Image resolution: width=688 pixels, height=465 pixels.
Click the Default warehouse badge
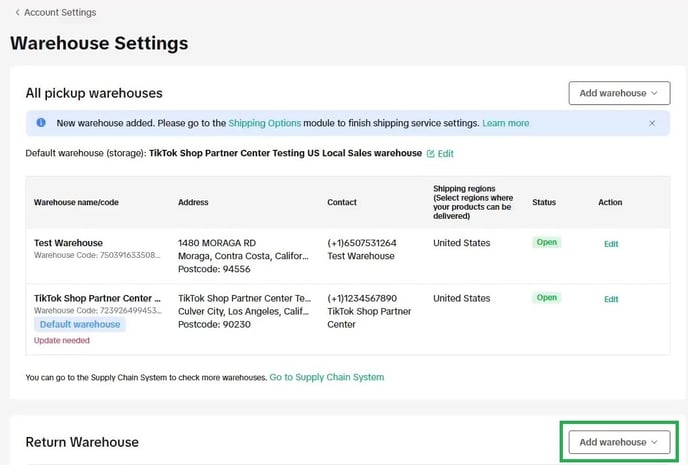click(x=80, y=324)
